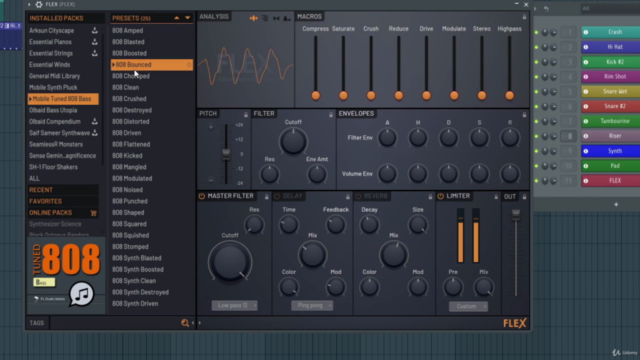Screen dimensions: 640x360
Task: Download the Essential Pianos pack
Action: click(94, 42)
